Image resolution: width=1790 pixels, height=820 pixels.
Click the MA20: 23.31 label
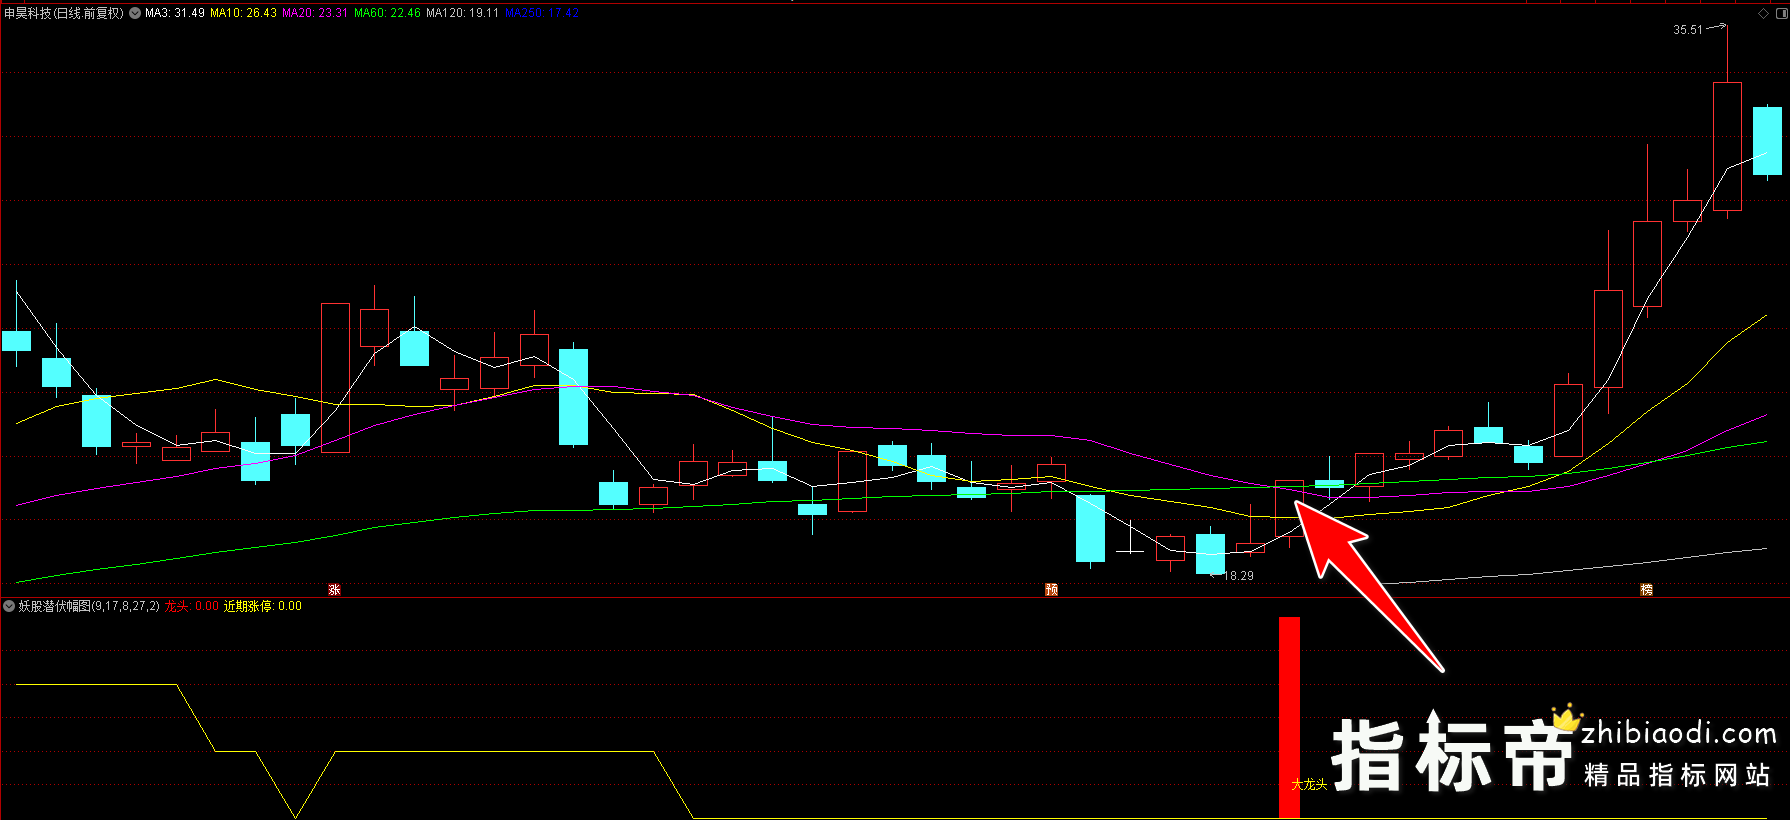[315, 13]
